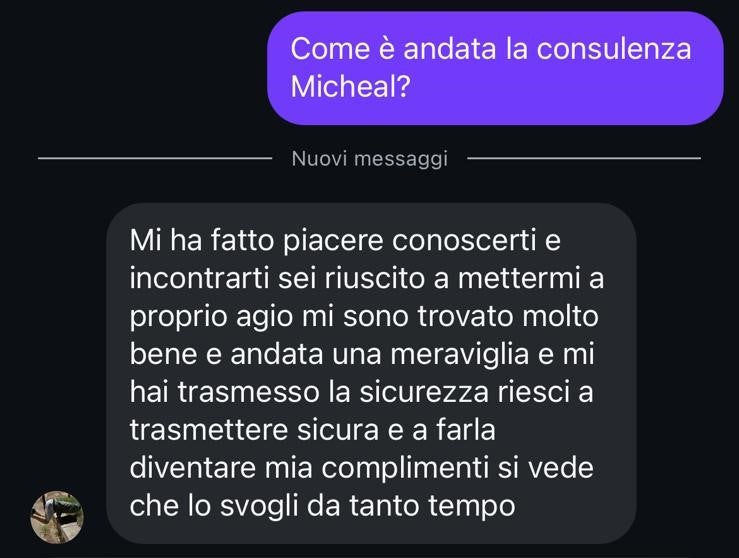Image resolution: width=739 pixels, height=558 pixels.
Task: Click the word "sicurezza" in the reply
Action: 424,392
